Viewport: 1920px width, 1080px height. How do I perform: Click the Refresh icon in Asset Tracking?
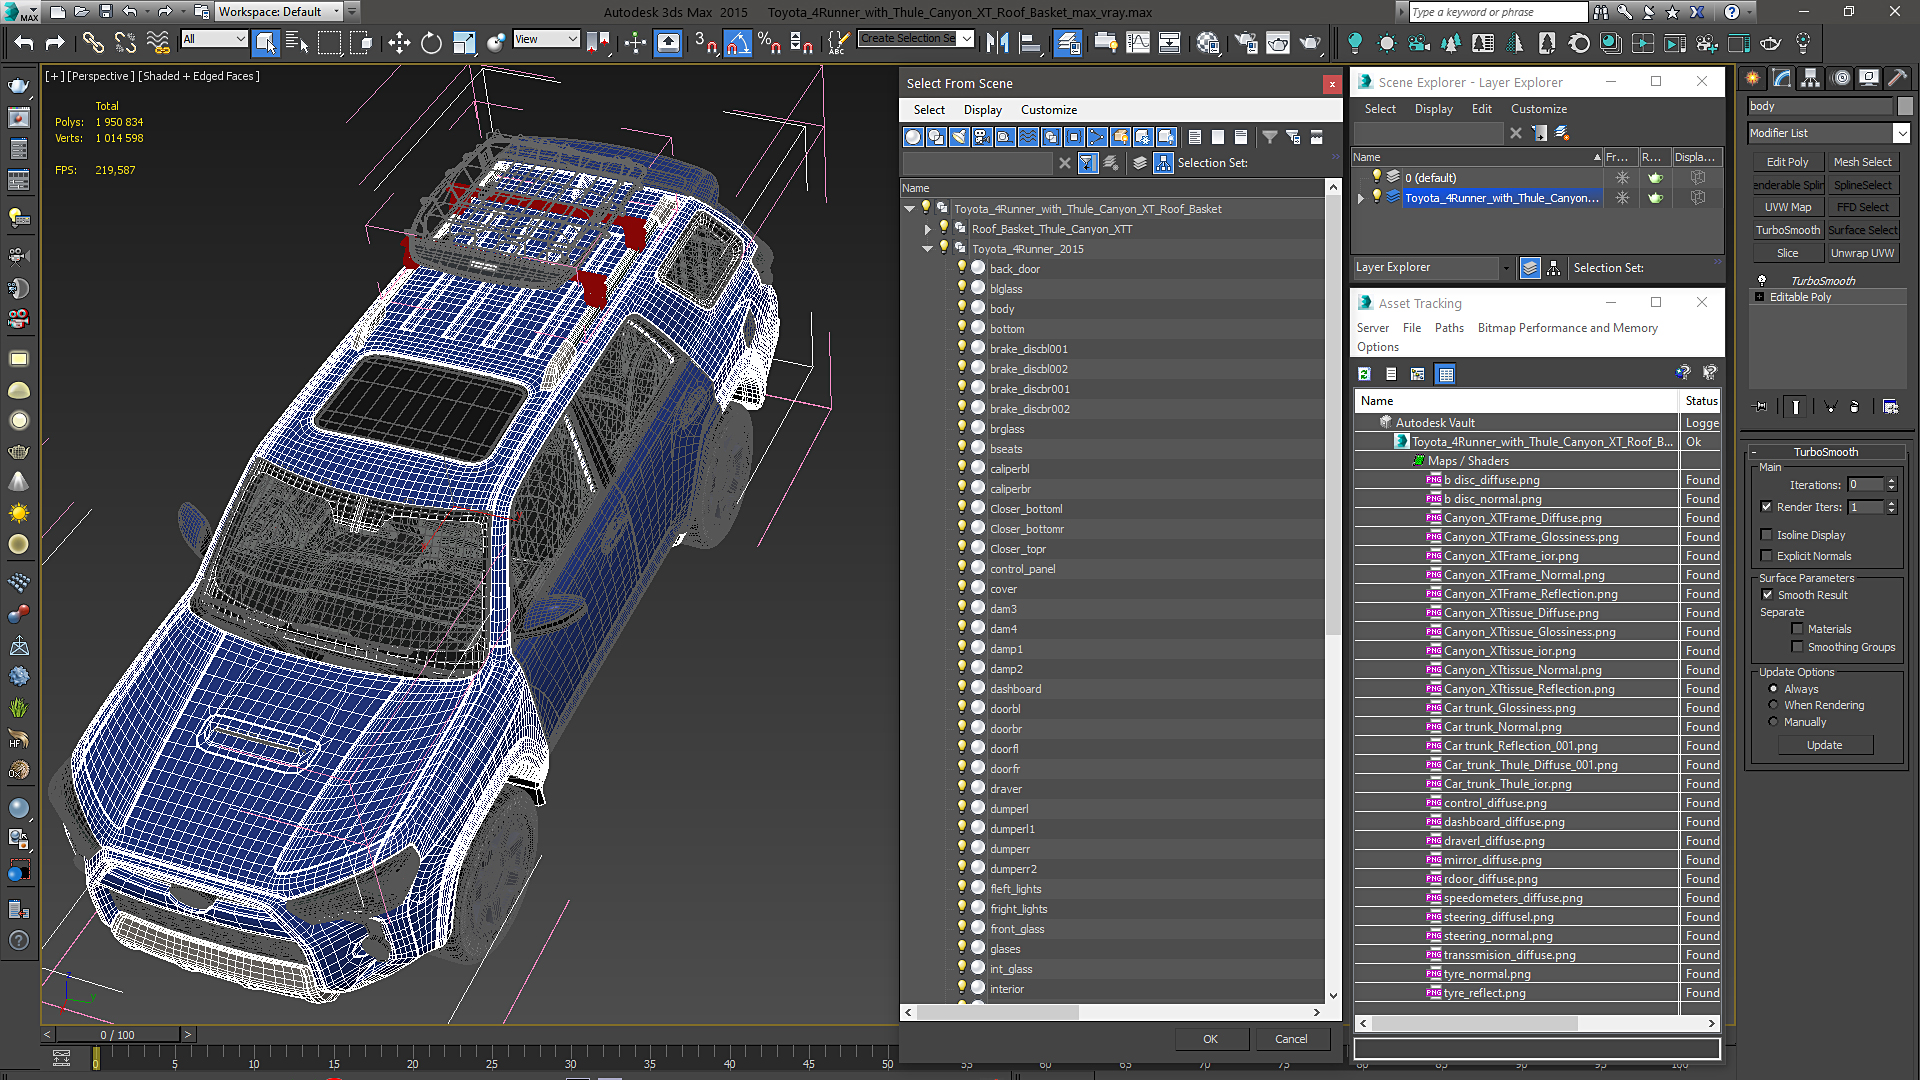click(x=1364, y=374)
